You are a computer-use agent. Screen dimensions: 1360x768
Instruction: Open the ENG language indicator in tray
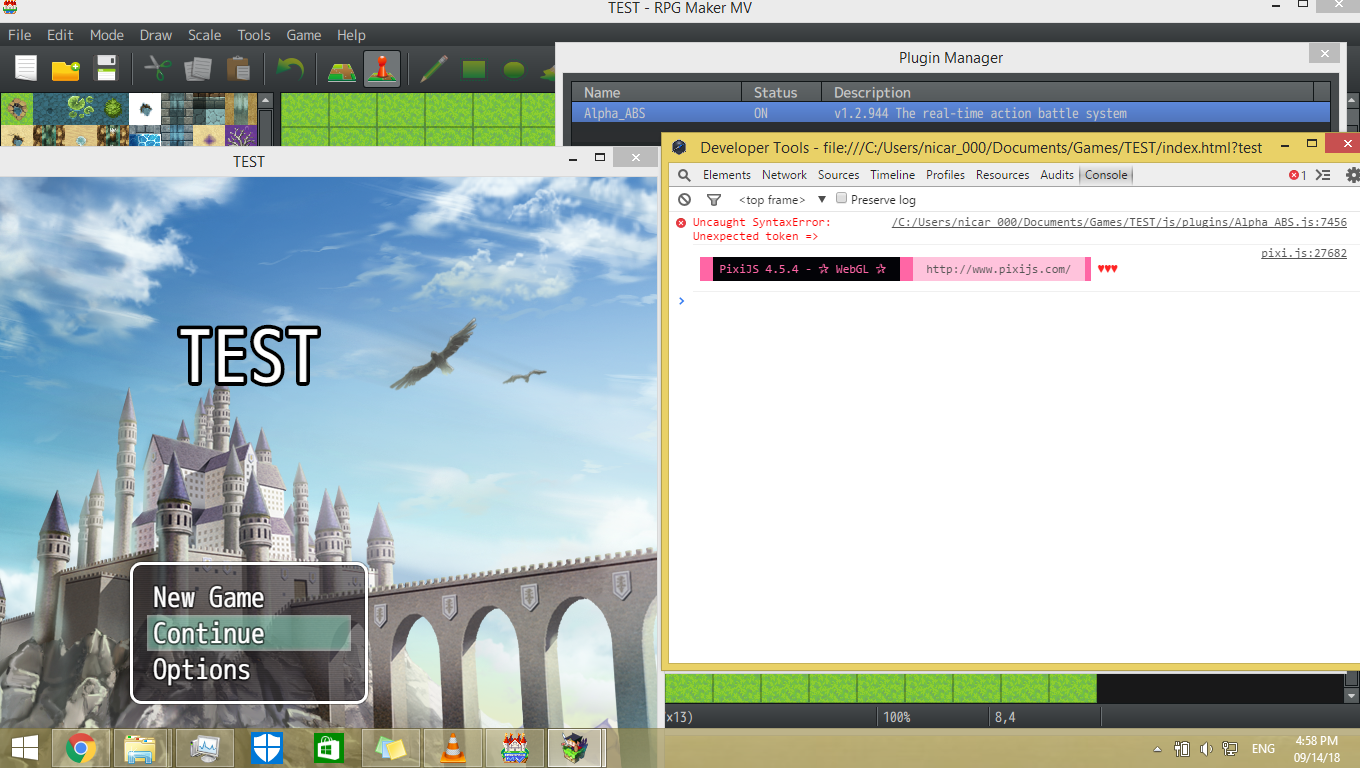coord(1263,748)
